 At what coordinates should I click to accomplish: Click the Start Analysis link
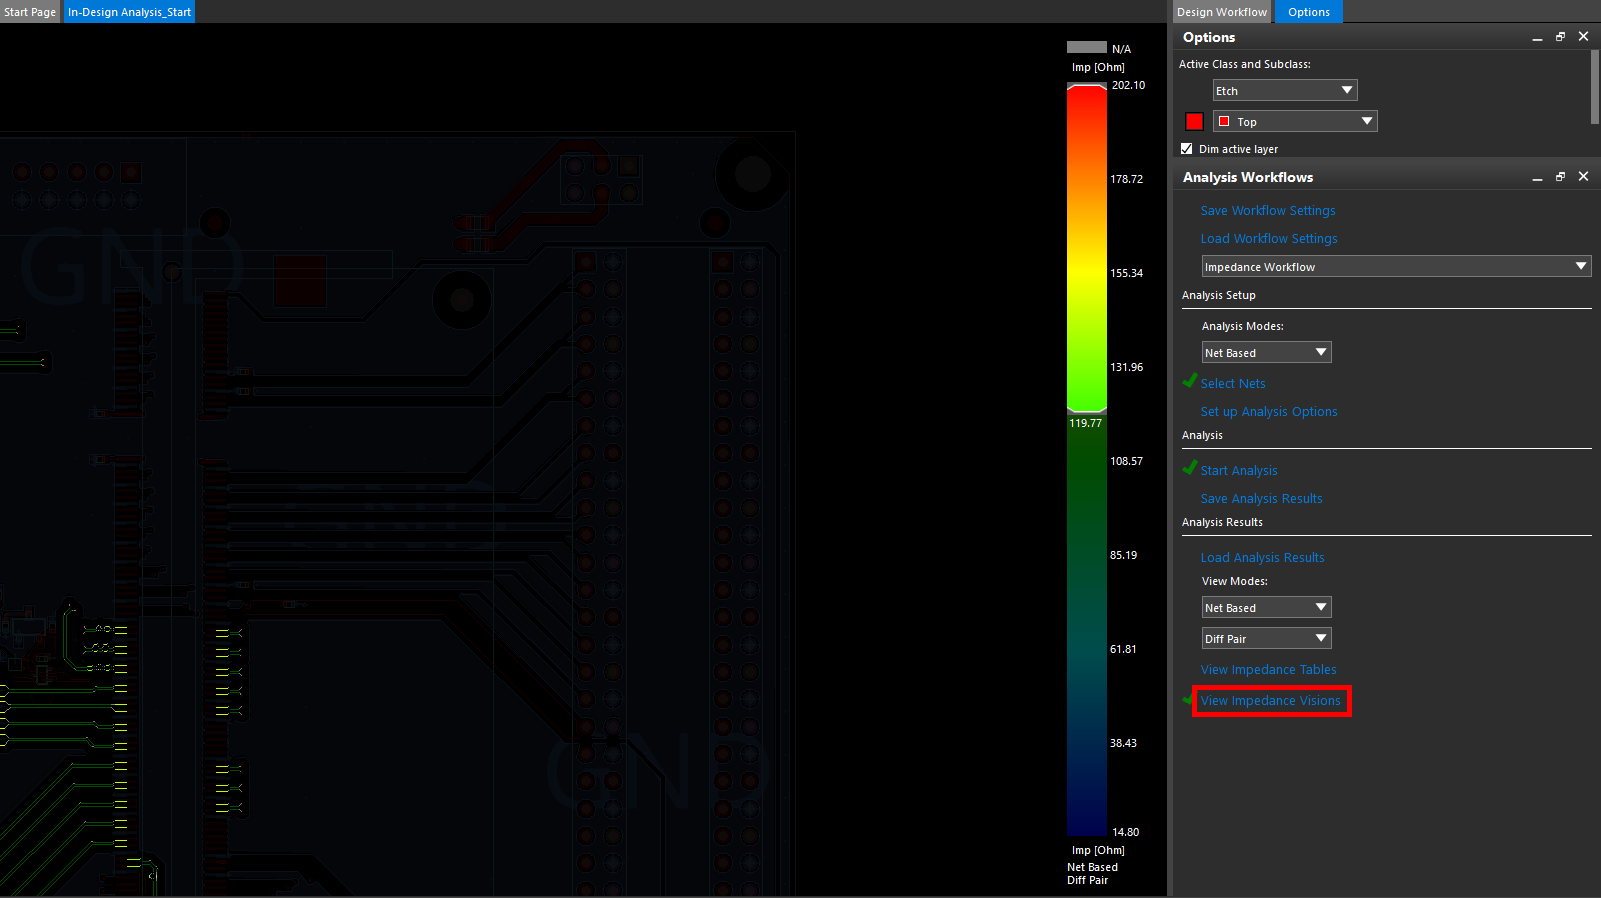[x=1239, y=471]
